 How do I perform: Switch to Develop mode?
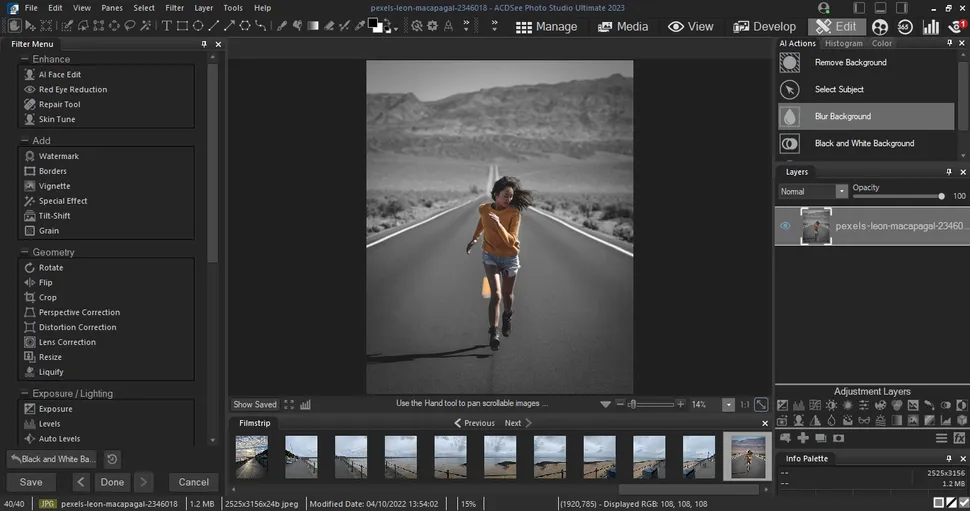pos(765,26)
